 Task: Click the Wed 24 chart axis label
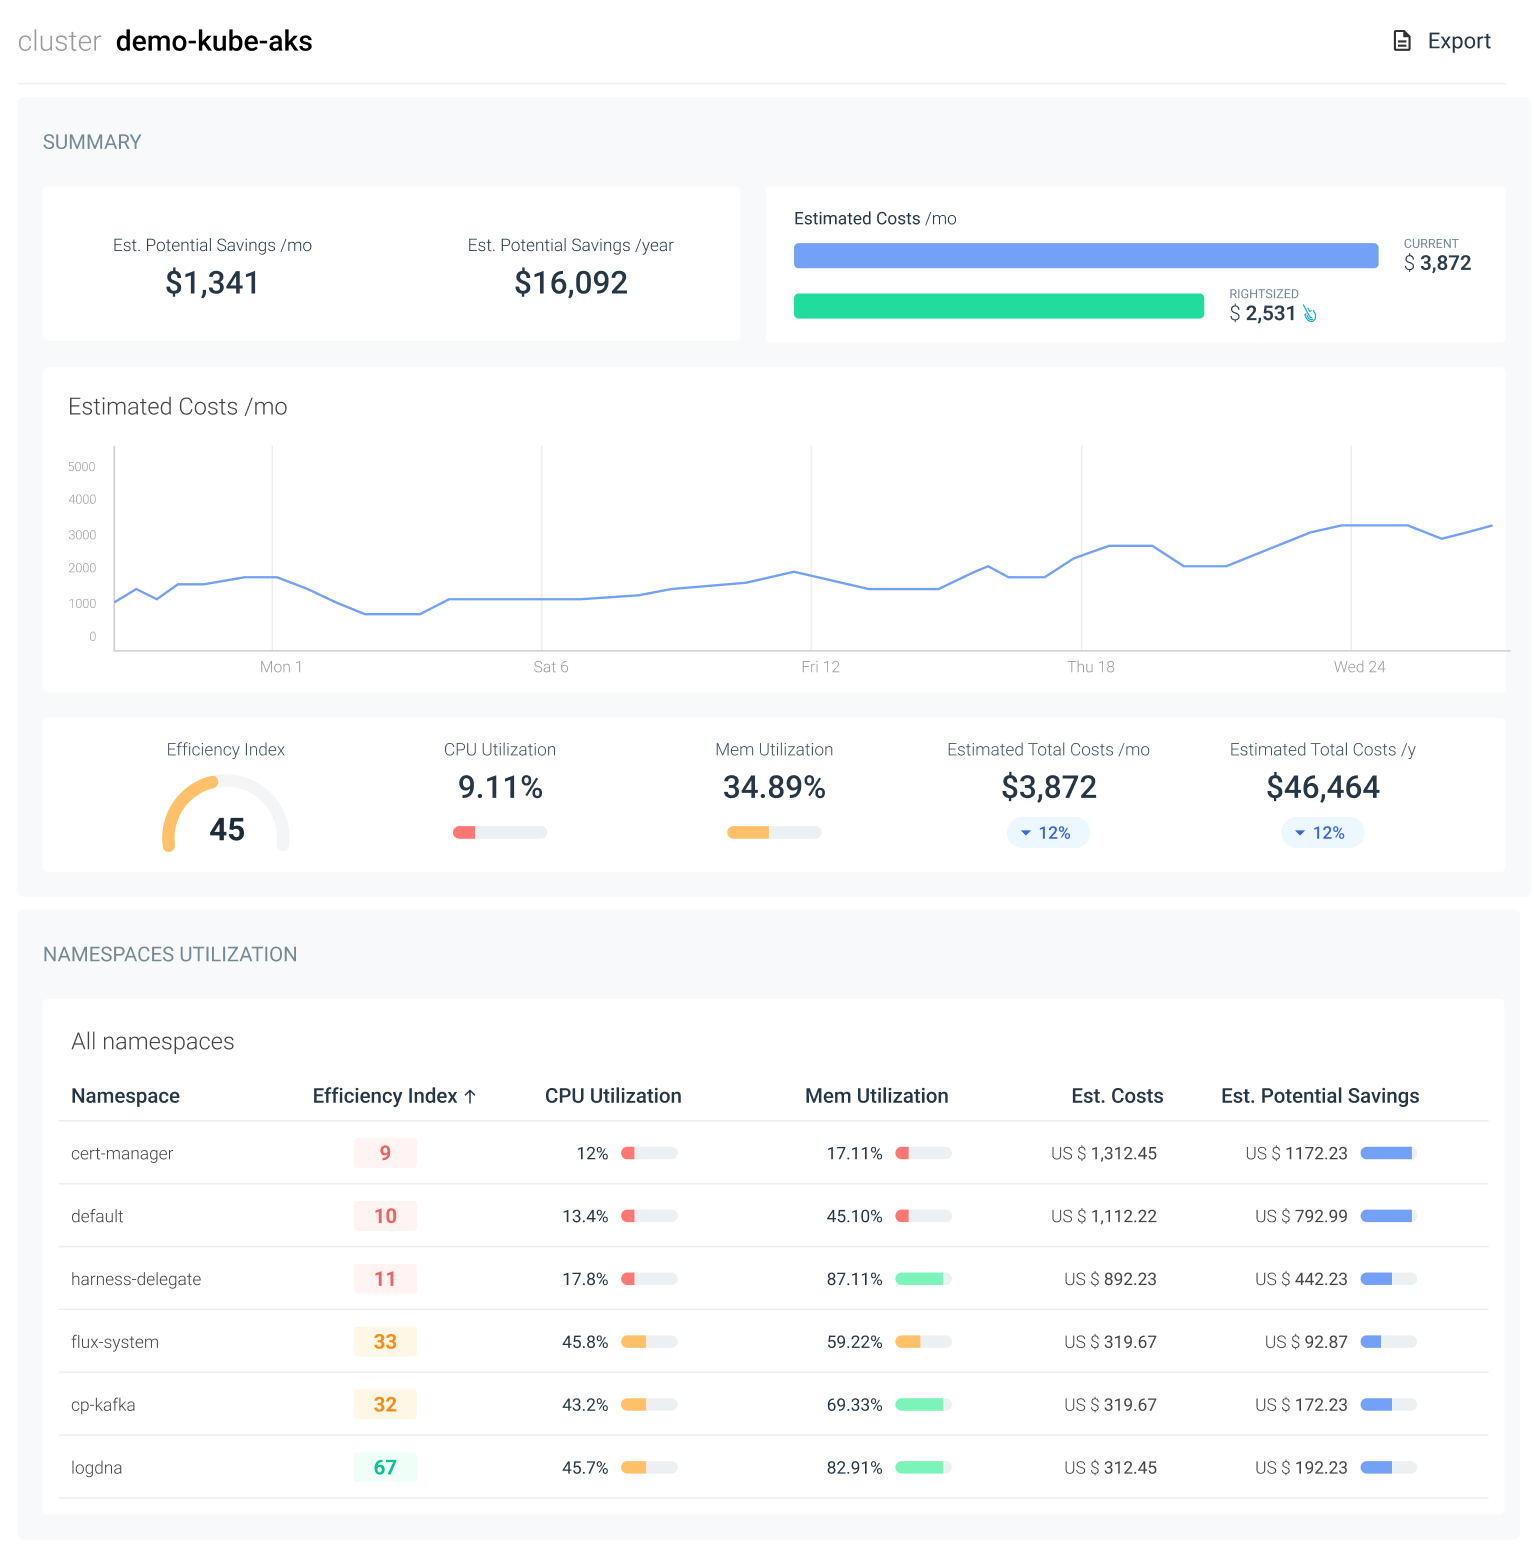tap(1359, 667)
